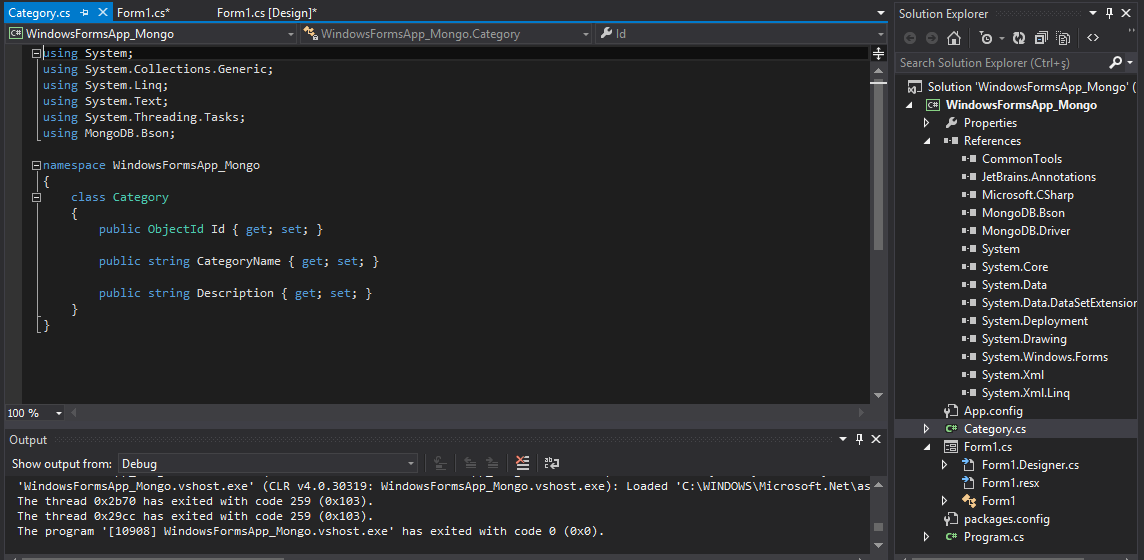
Task: Pin the Category.cs tab
Action: 83,13
